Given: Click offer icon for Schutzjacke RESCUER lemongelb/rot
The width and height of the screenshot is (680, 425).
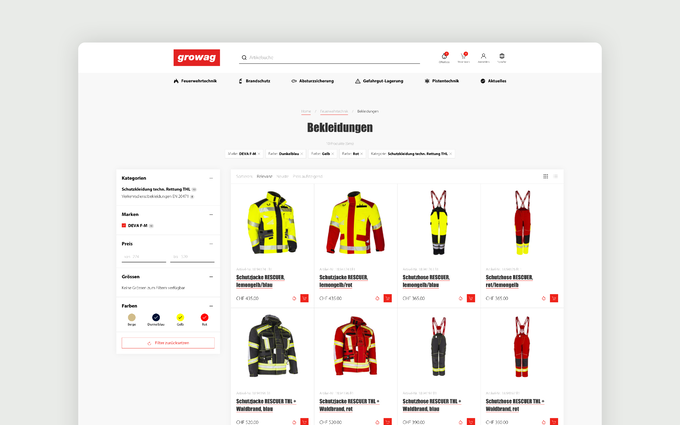Looking at the screenshot, I should [377, 298].
